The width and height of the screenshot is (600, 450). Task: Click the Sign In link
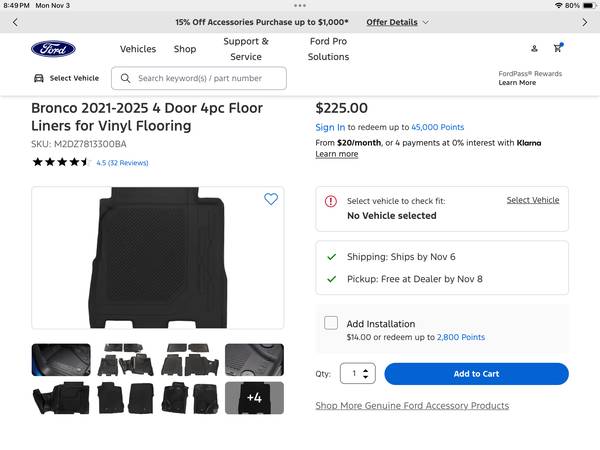[x=330, y=127]
